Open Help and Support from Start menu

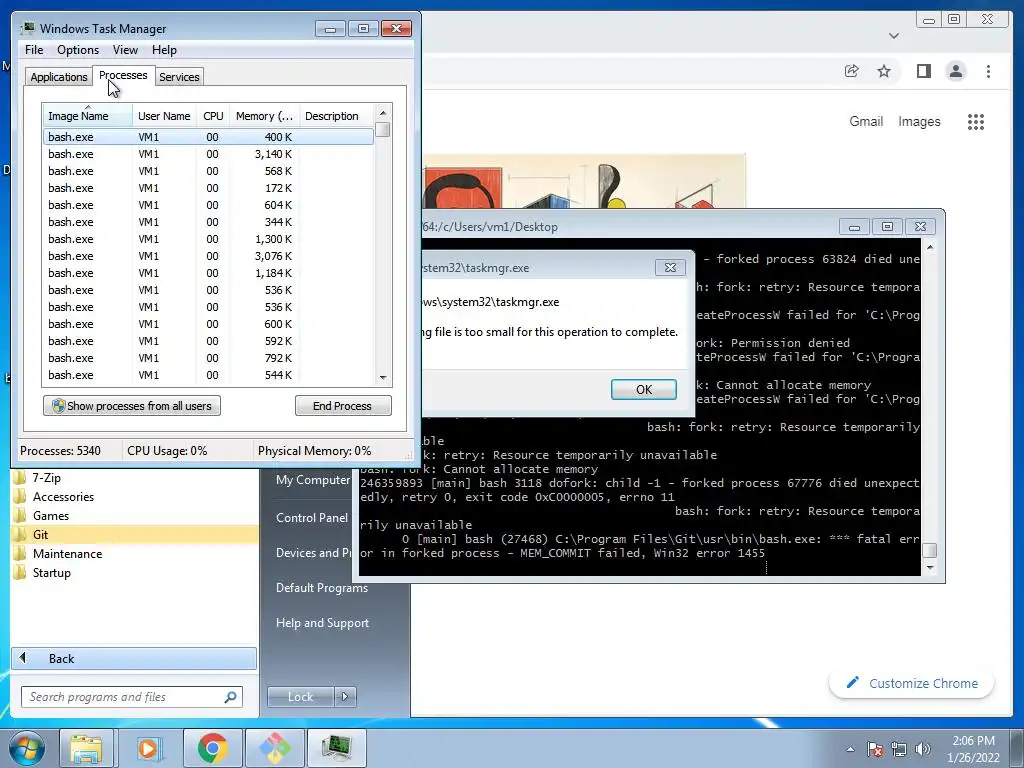[323, 623]
